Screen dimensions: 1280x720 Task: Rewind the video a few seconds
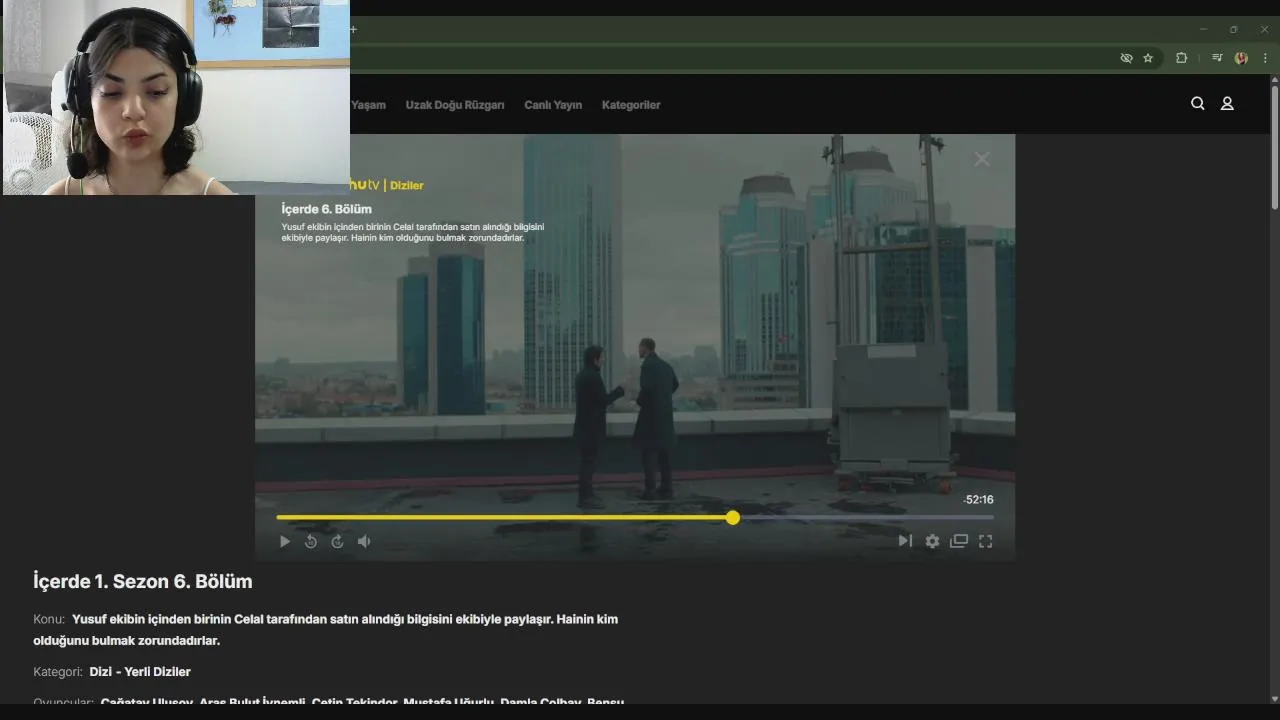pyautogui.click(x=311, y=541)
